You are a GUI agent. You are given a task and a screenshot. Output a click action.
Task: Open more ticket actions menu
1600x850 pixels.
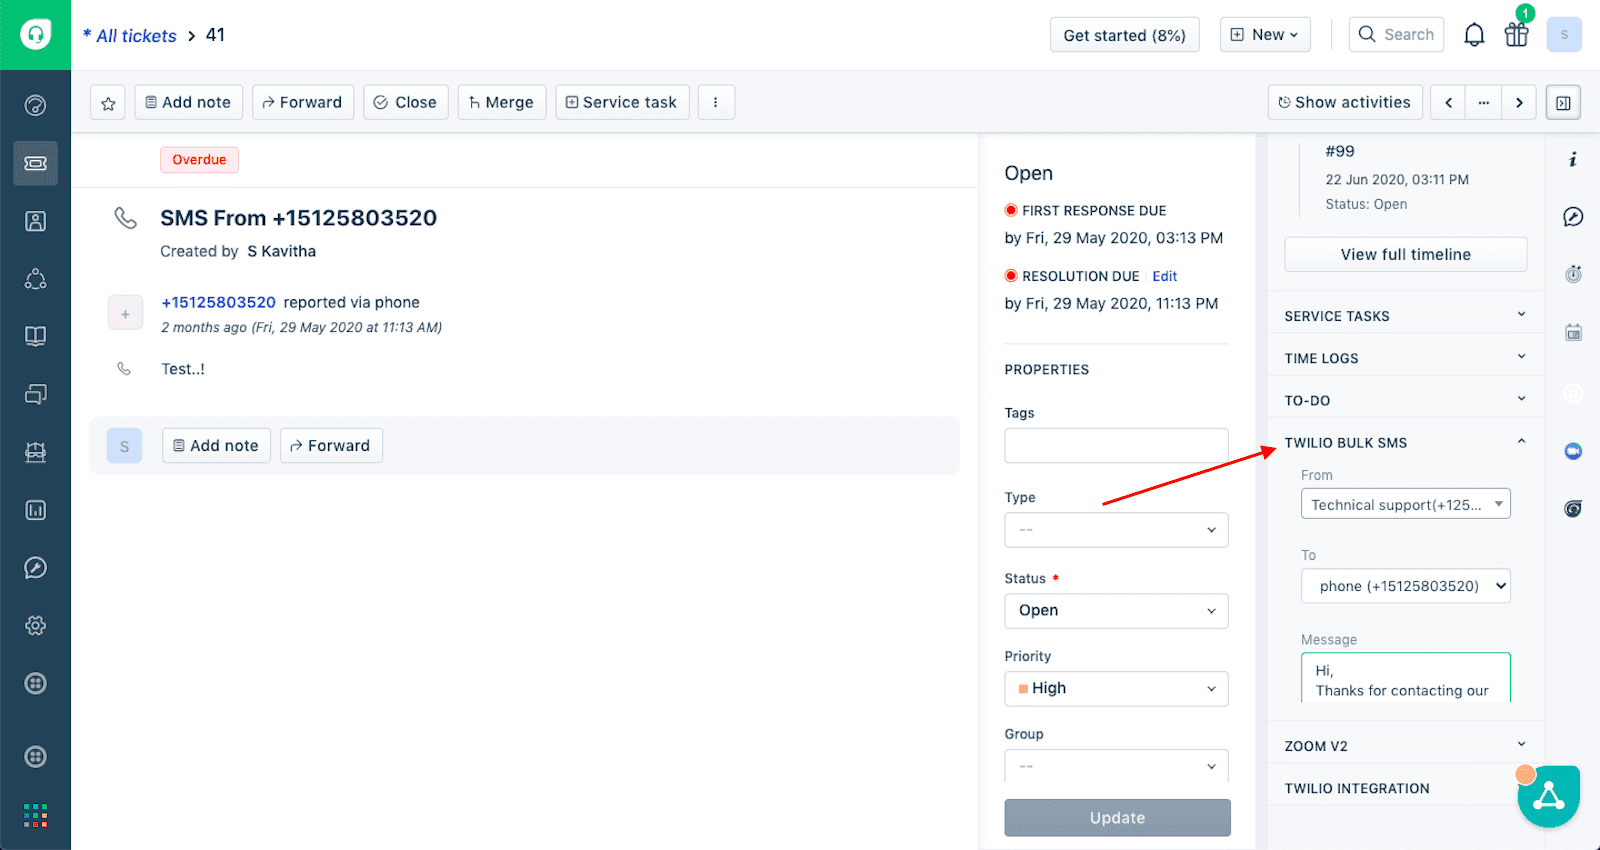pos(716,103)
